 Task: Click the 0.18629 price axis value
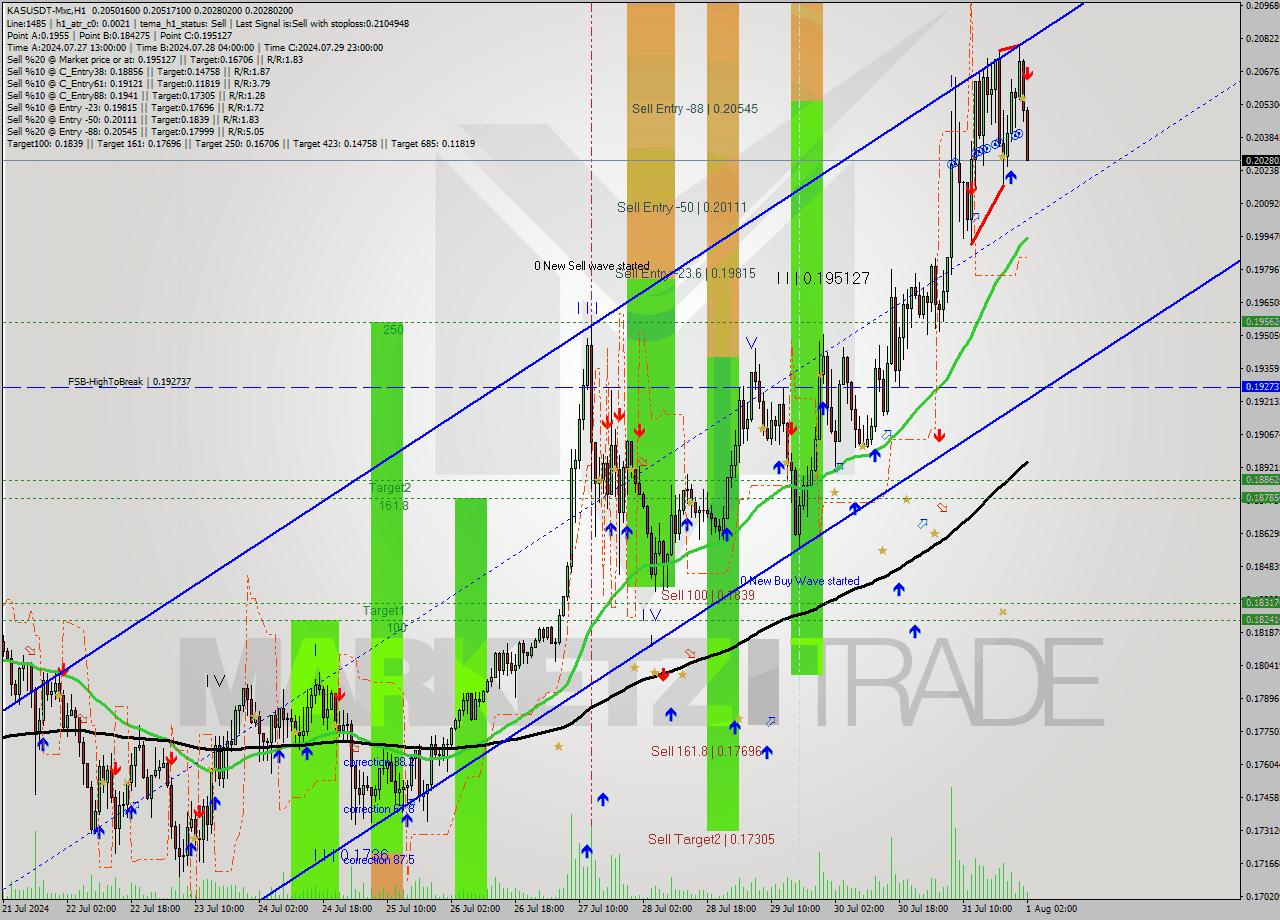click(1262, 533)
